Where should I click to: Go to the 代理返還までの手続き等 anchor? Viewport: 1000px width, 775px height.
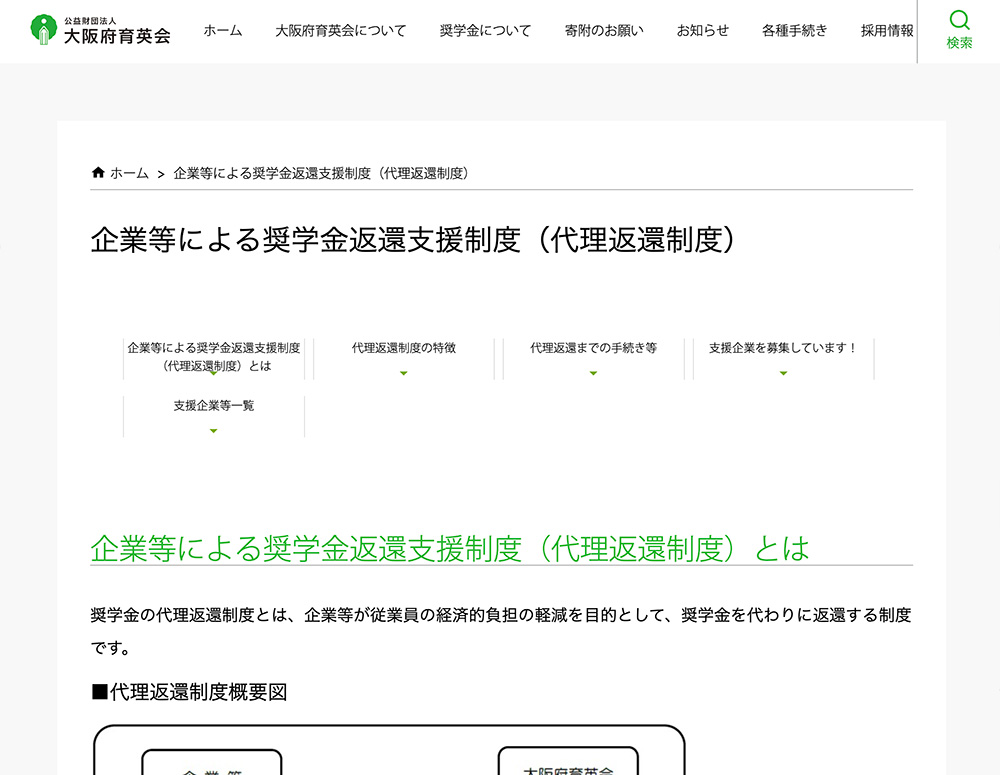[593, 348]
